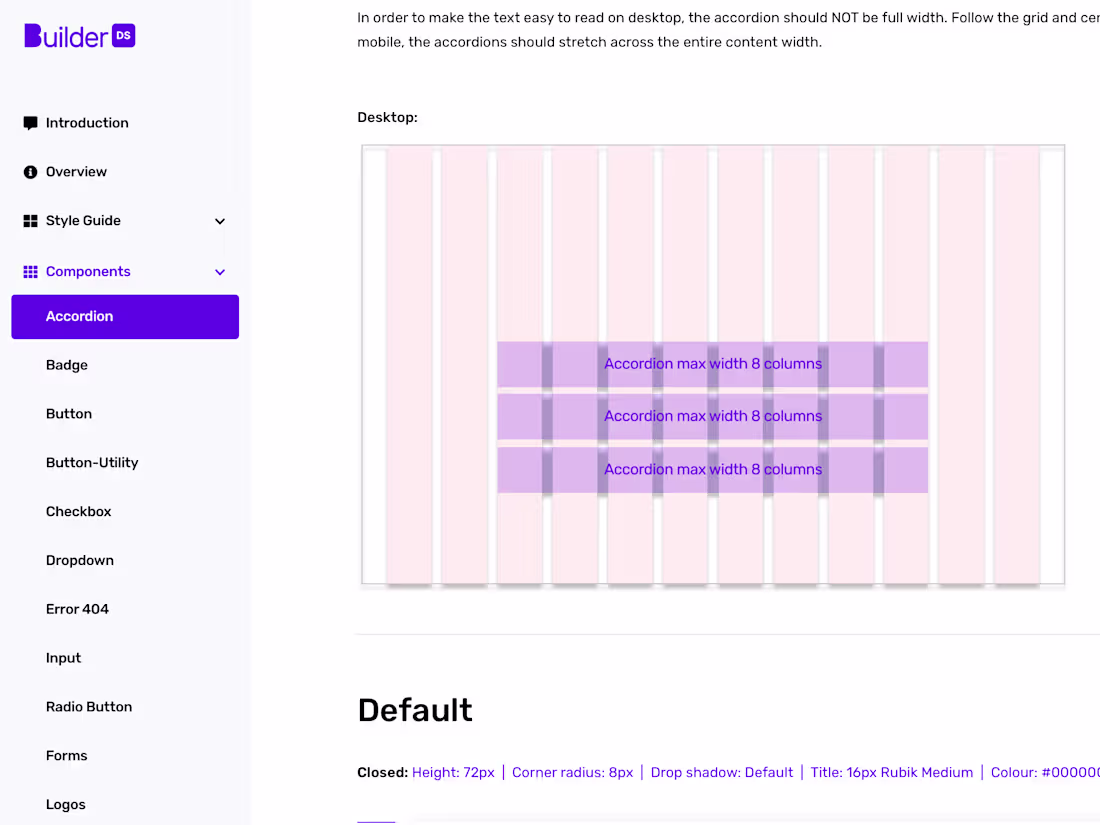This screenshot has height=825, width=1100.
Task: Select the Accordion sidebar entry
Action: [79, 316]
